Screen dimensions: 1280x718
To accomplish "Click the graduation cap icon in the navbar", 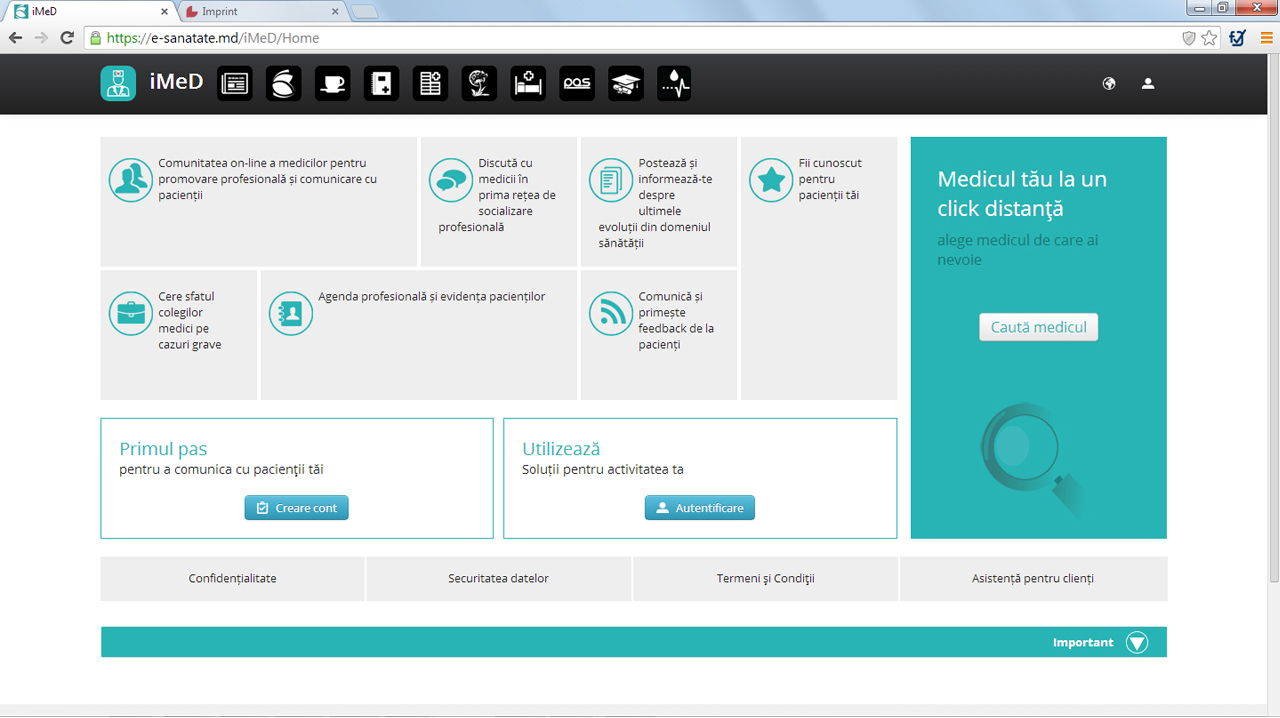I will [626, 84].
